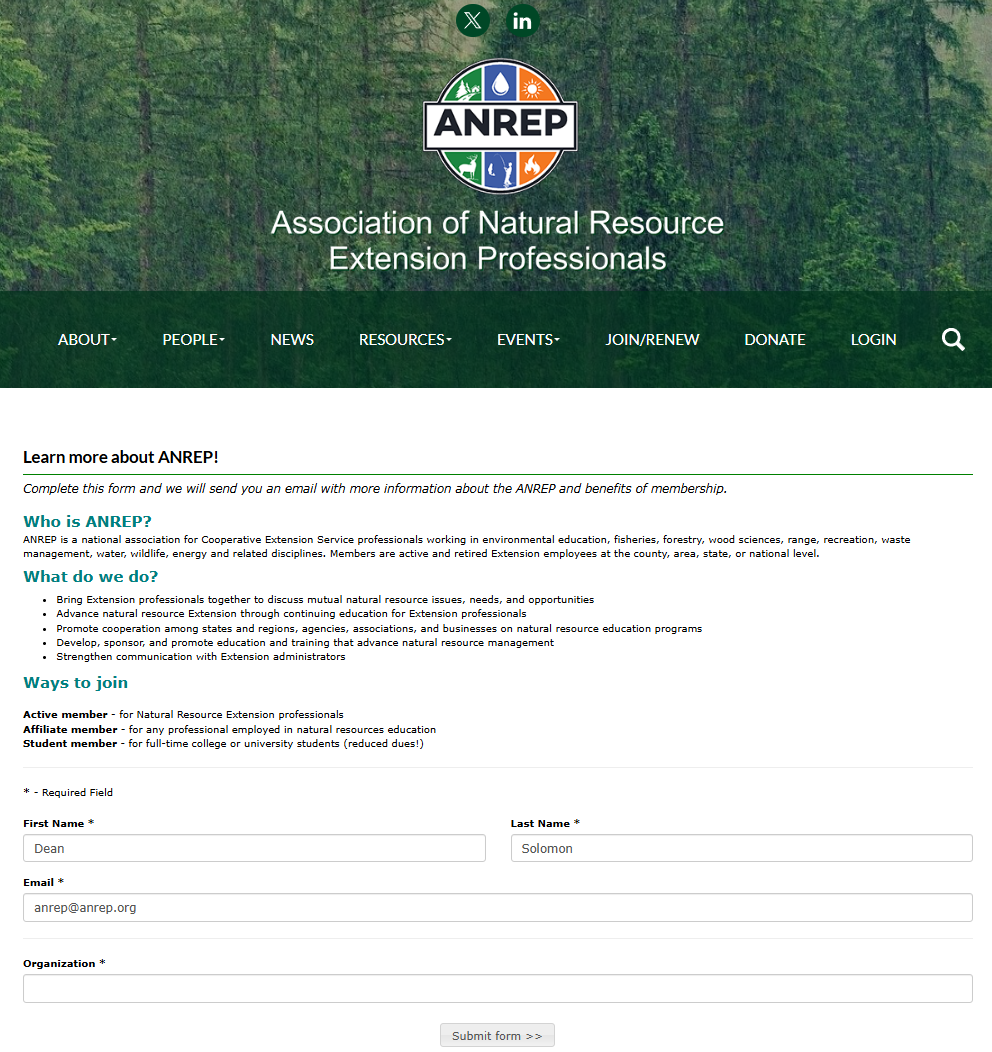Click the 'Organization *' label
The width and height of the screenshot is (992, 1052).
click(64, 963)
